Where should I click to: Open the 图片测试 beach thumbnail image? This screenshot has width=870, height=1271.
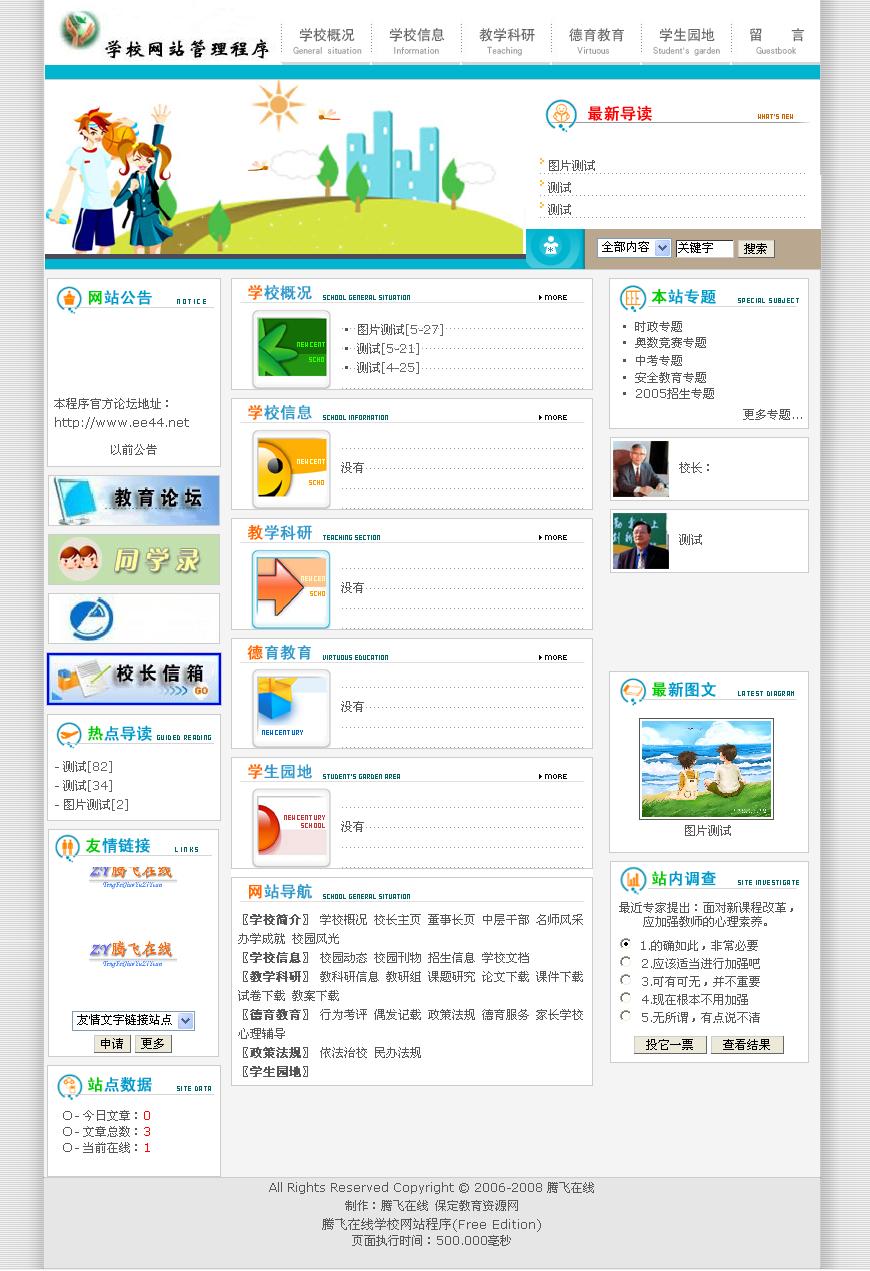[x=706, y=769]
